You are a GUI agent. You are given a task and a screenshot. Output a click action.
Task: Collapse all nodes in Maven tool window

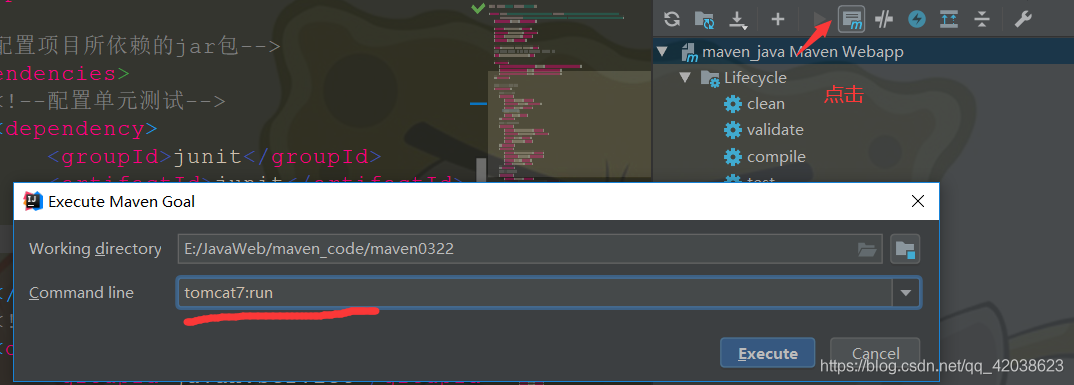[982, 19]
